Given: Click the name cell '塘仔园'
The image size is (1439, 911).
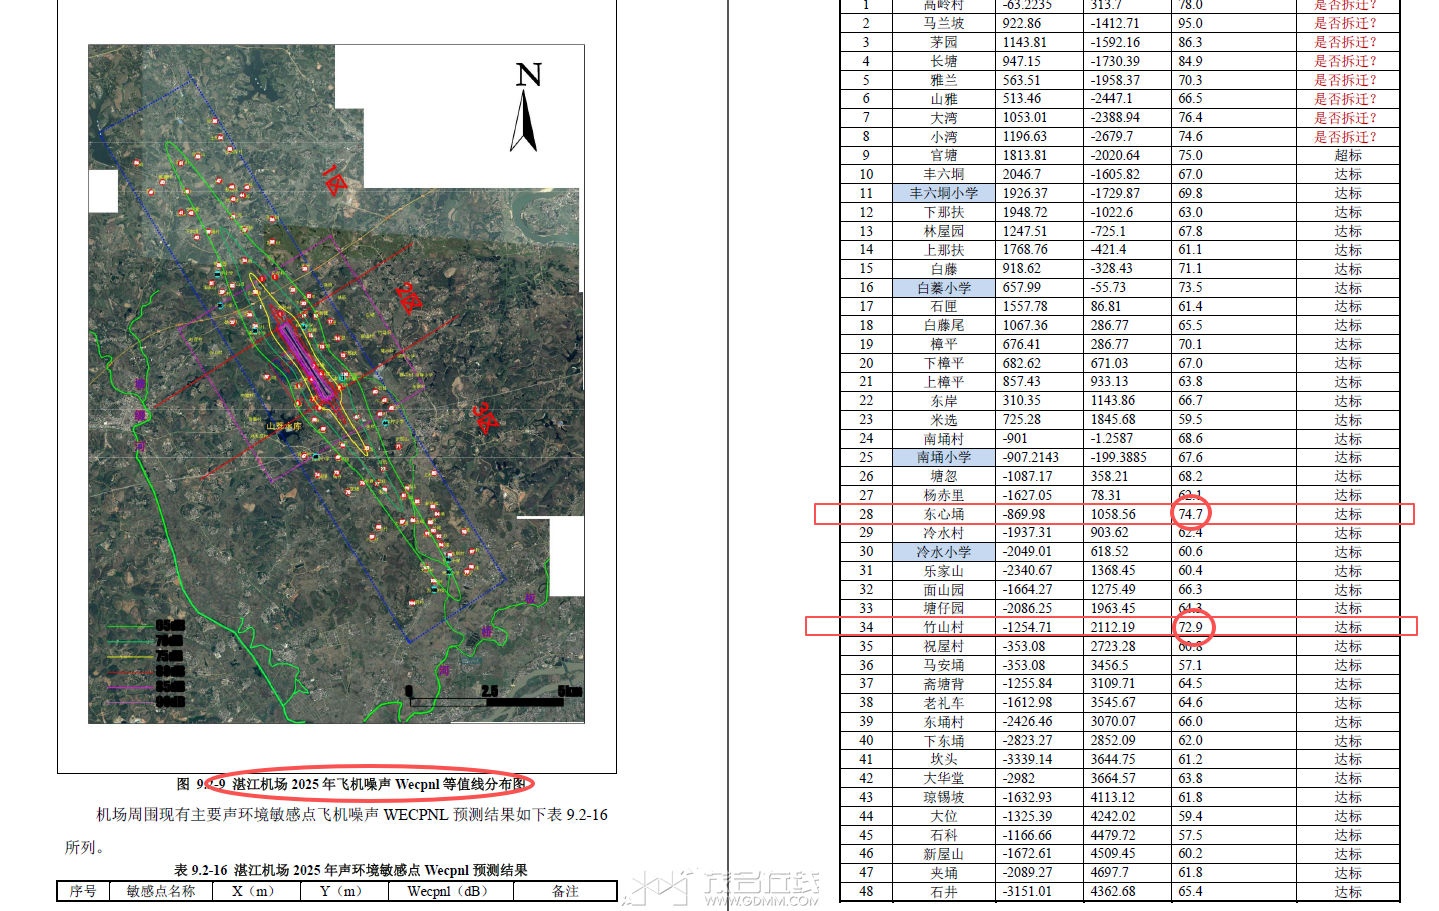Looking at the screenshot, I should (x=943, y=608).
